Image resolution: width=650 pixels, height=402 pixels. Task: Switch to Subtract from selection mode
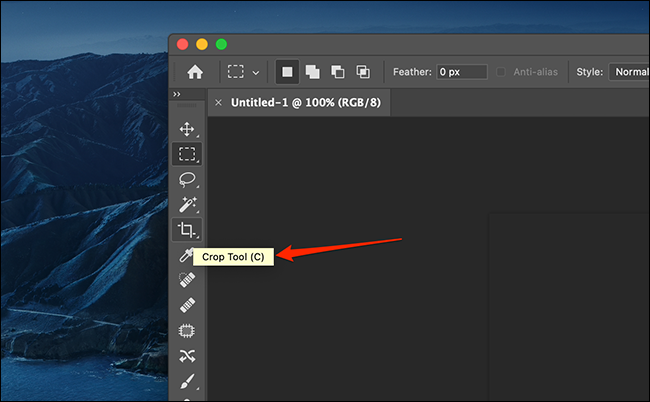point(338,72)
